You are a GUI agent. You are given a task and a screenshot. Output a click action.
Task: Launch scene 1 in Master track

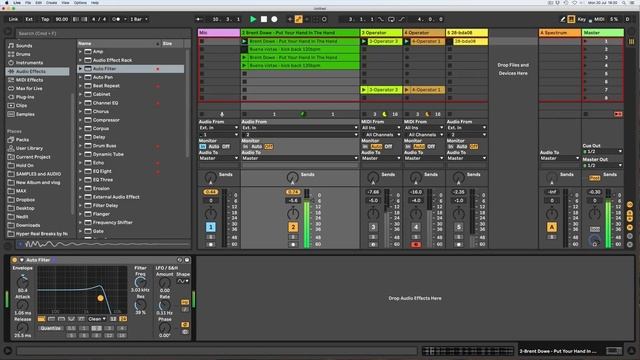(585, 41)
